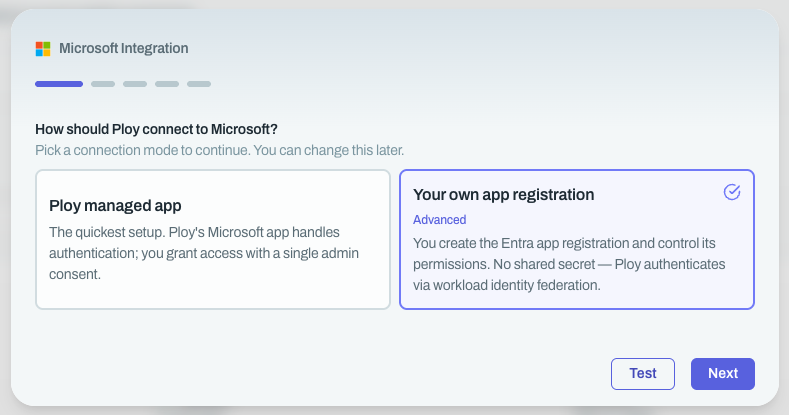Click 'Pick a connection mode to continue' text
Screen dimensions: 789x415
[219, 150]
